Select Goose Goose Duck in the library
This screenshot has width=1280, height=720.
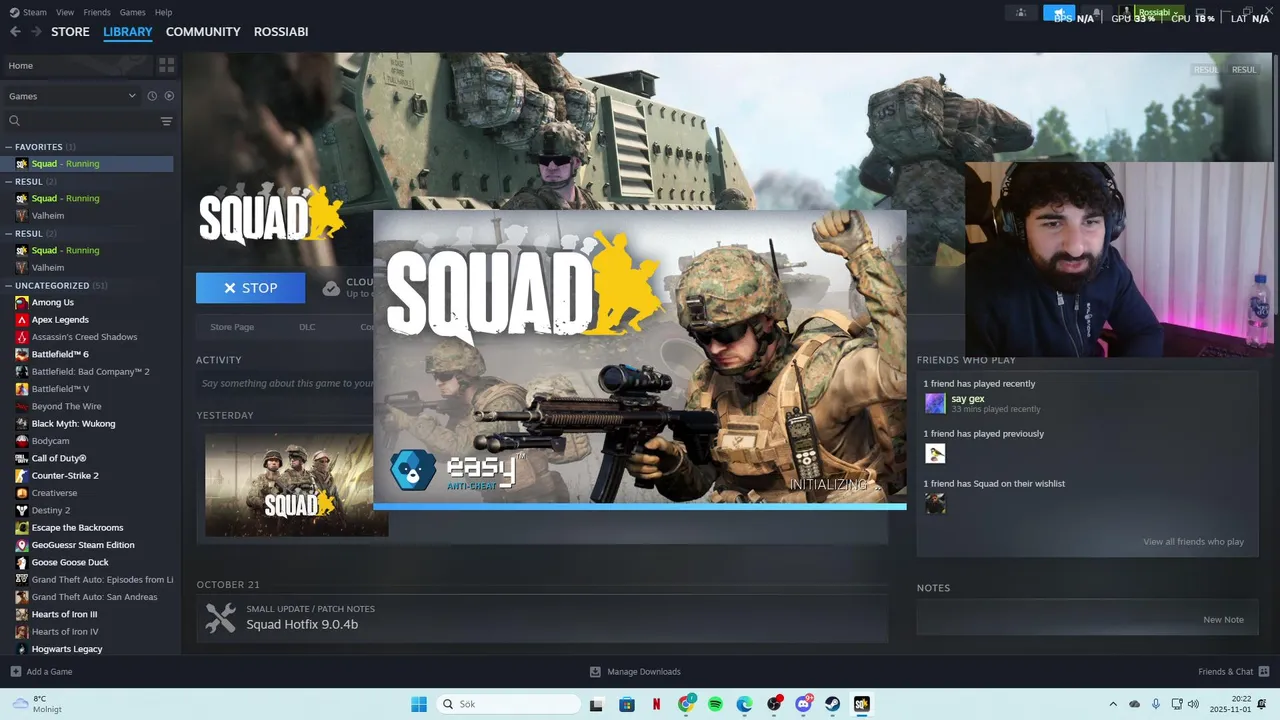[70, 562]
